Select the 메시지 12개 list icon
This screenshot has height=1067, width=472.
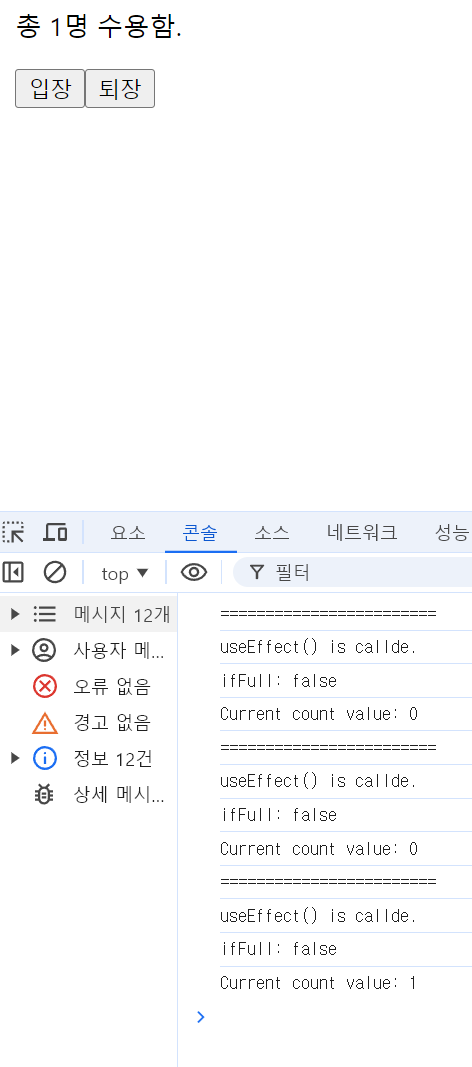click(45, 614)
